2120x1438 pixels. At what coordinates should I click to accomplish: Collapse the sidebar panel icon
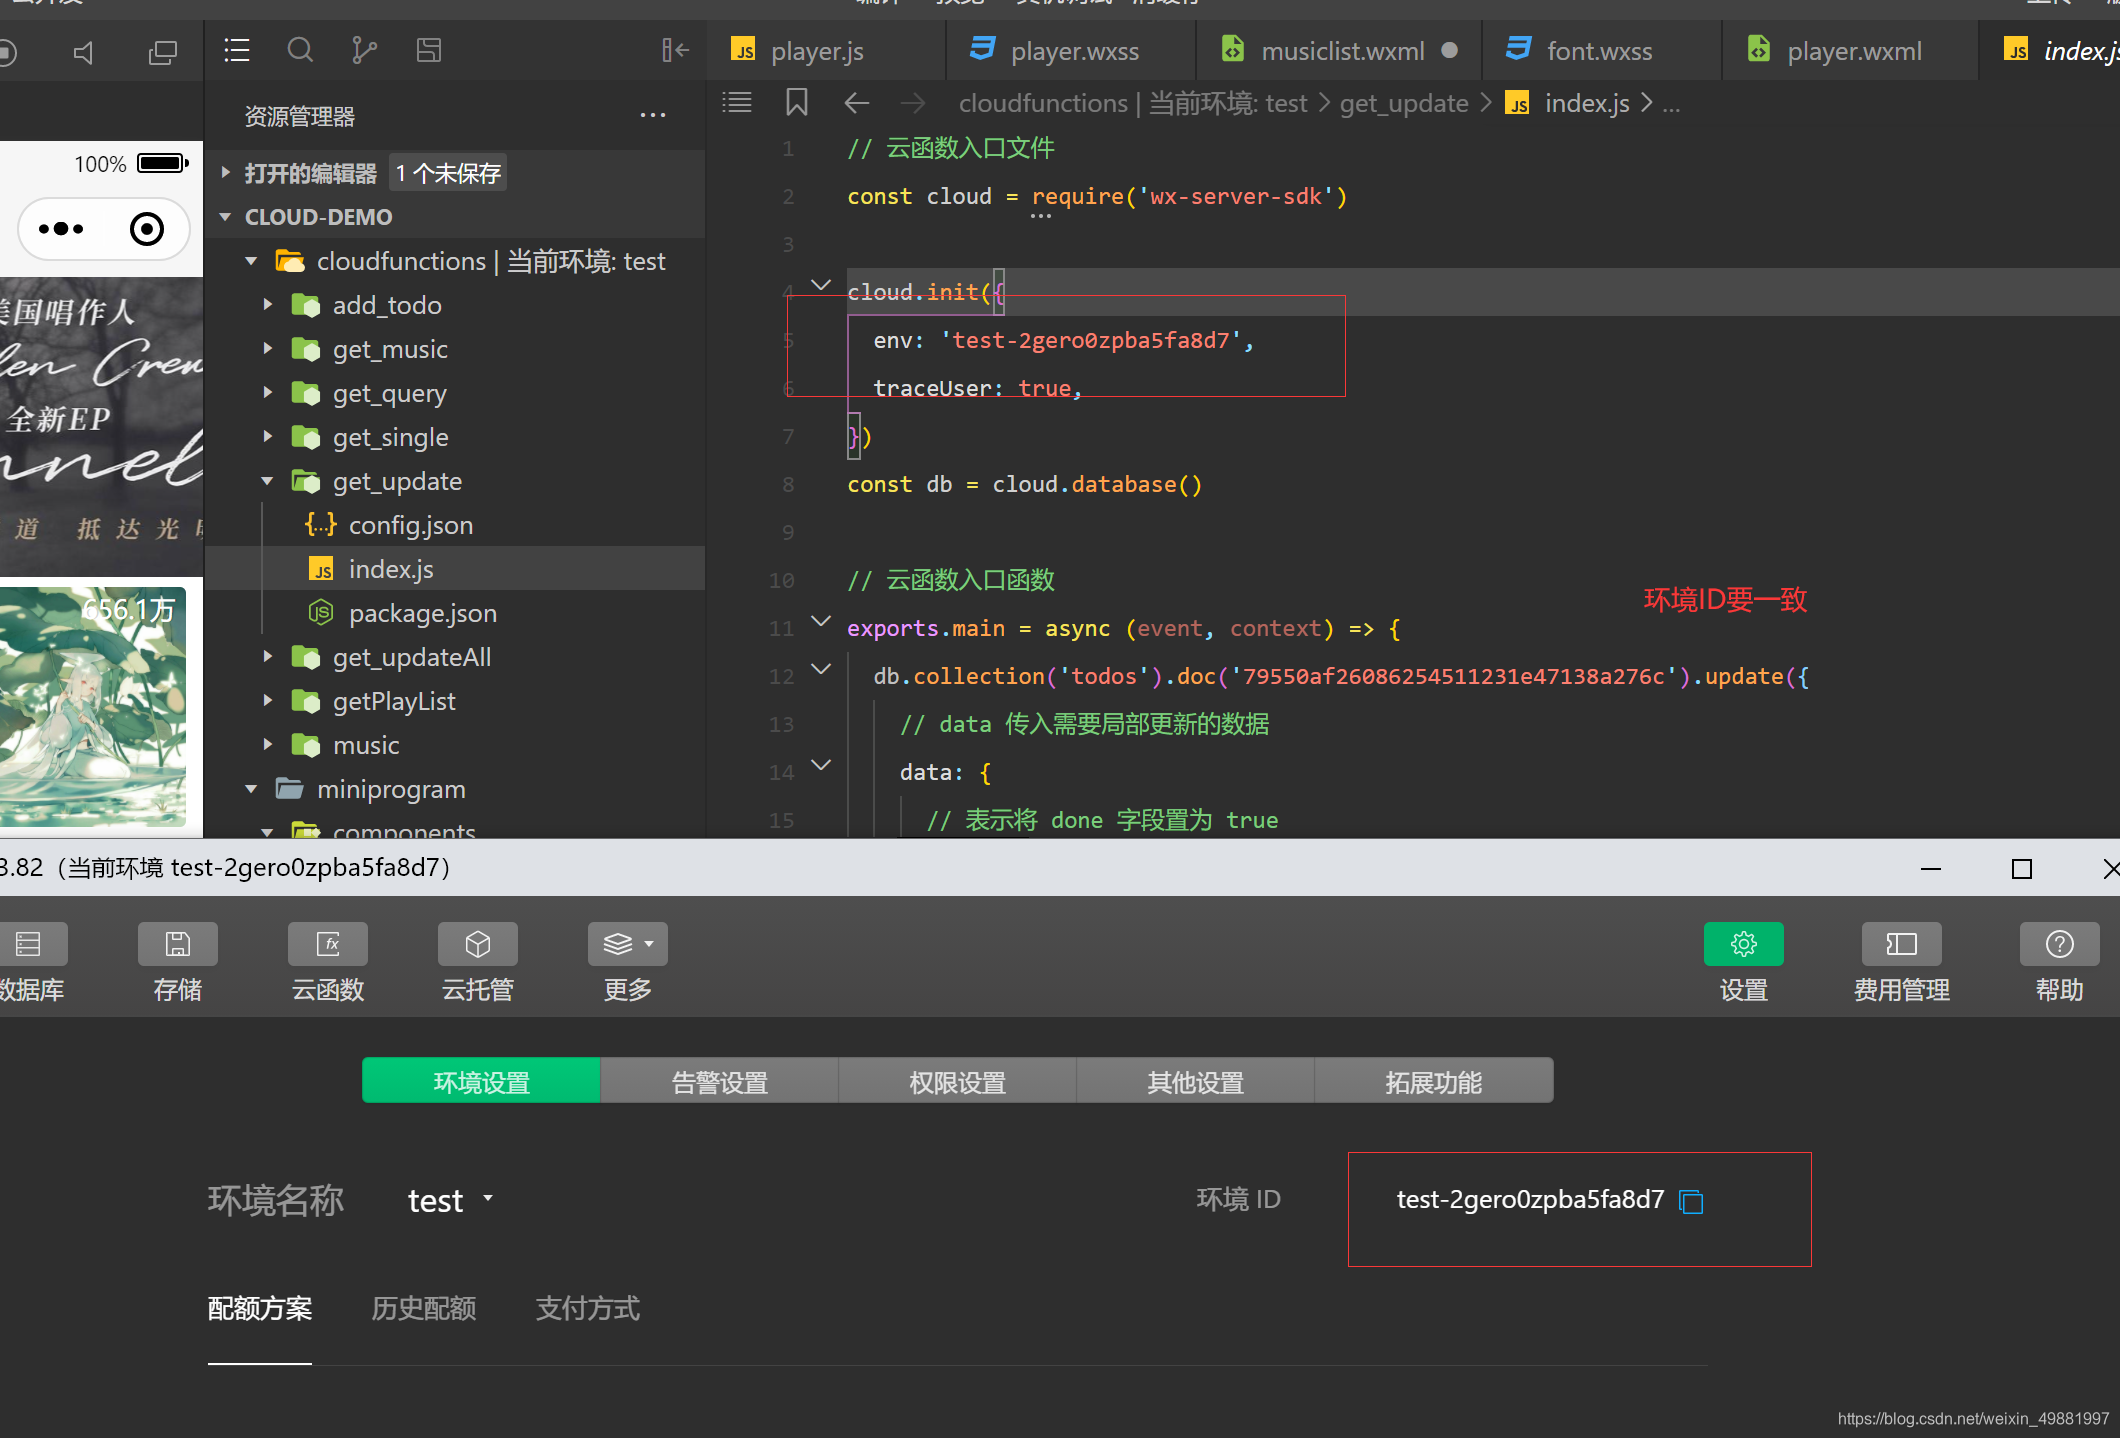[x=675, y=50]
